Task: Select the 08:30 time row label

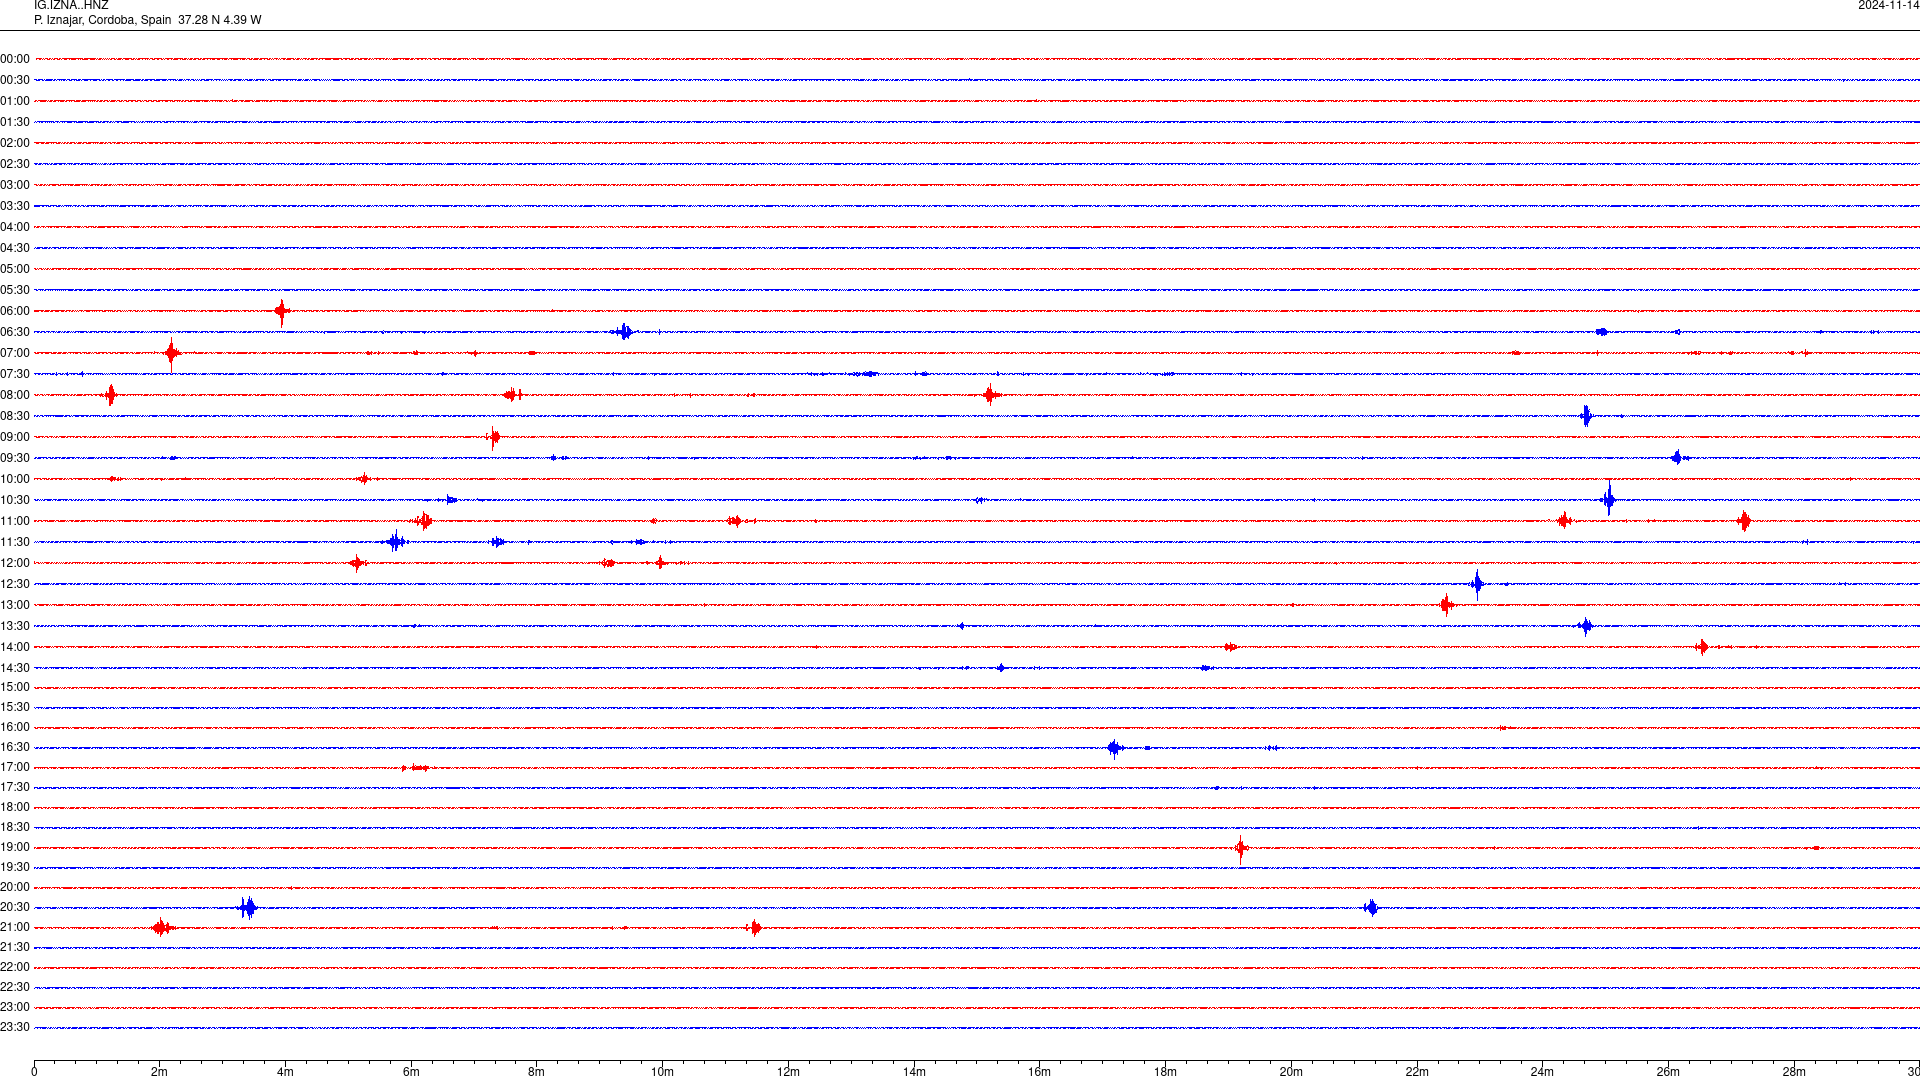Action: point(15,416)
